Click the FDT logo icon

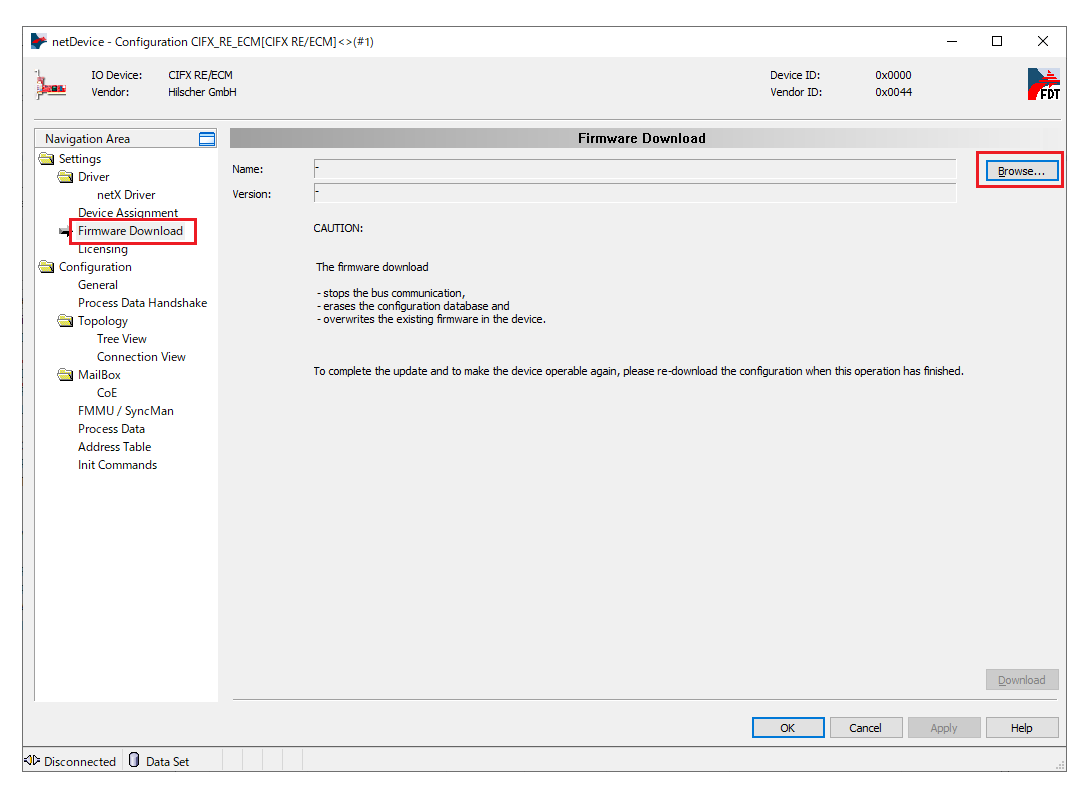coord(1043,84)
